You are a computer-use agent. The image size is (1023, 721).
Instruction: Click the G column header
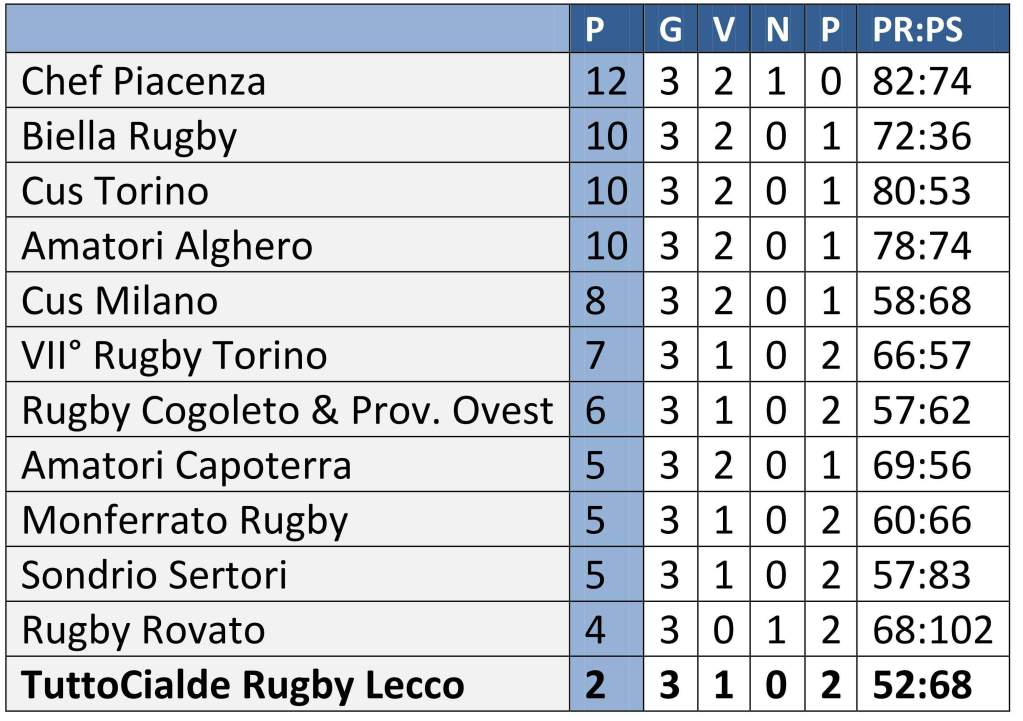670,29
